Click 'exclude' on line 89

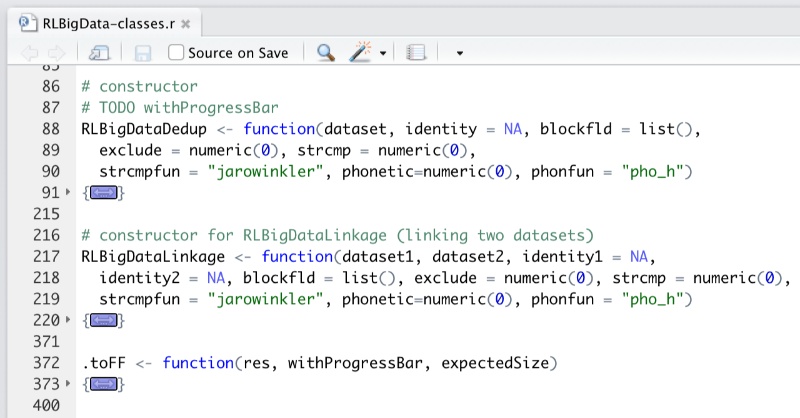click(x=130, y=151)
